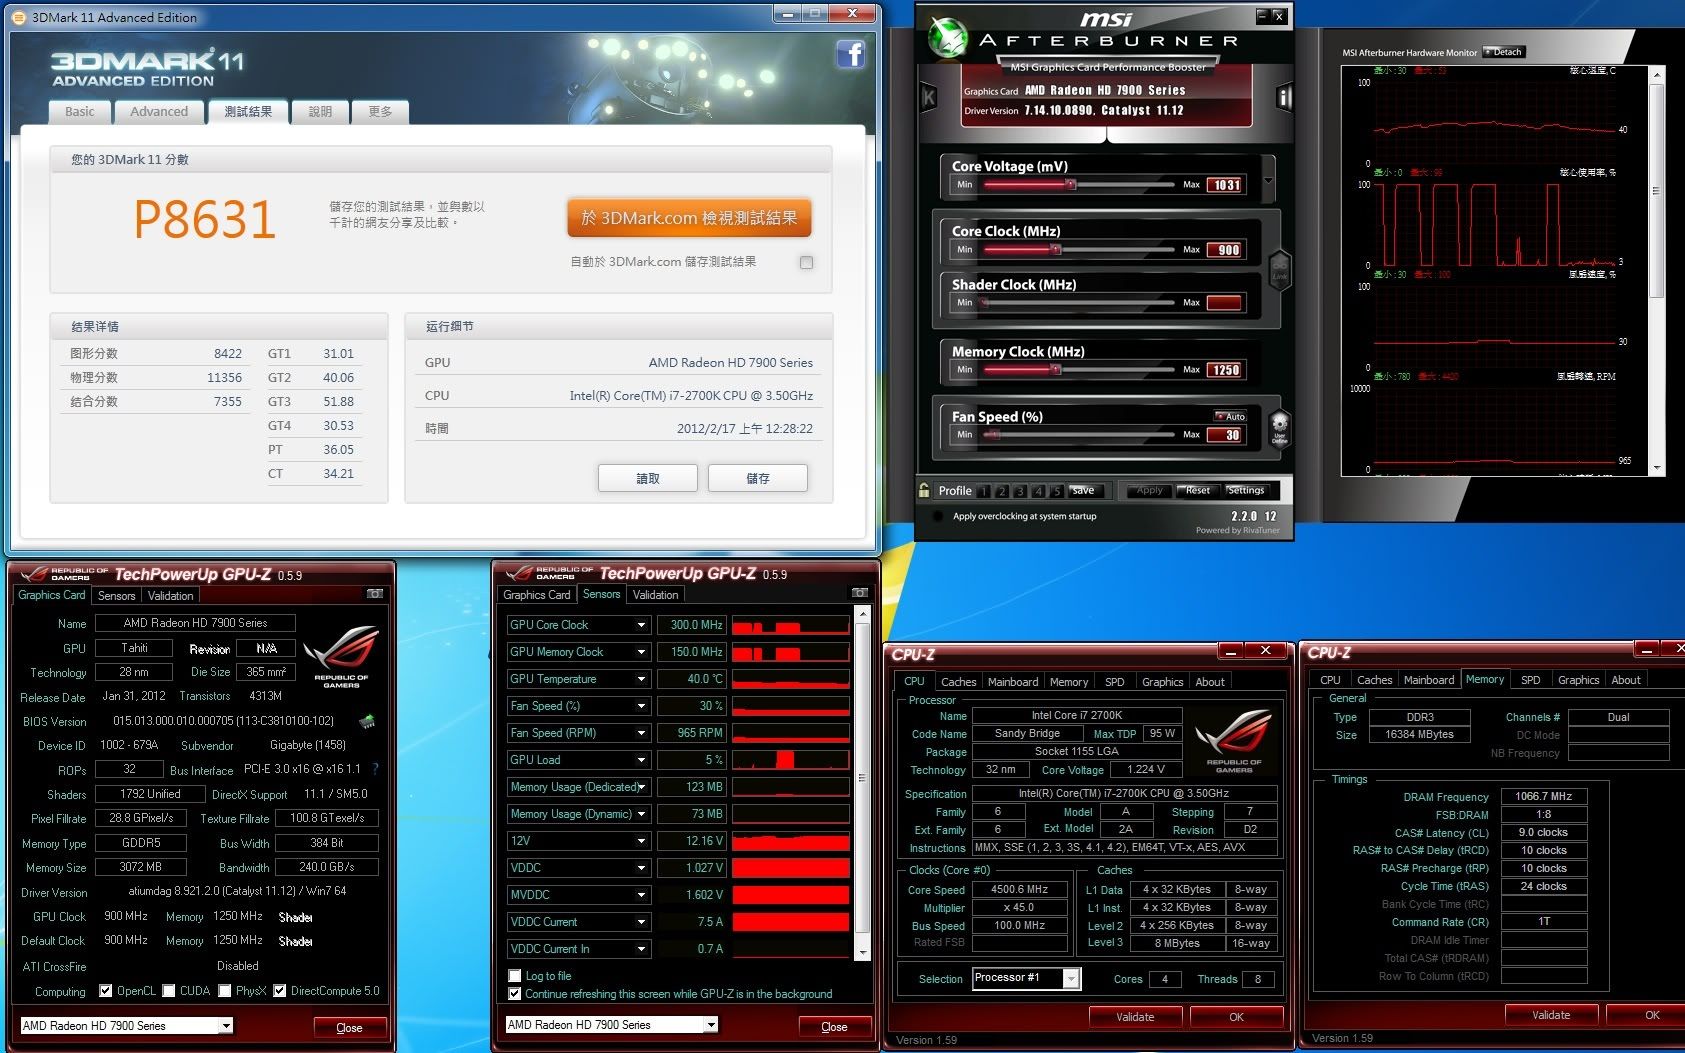The width and height of the screenshot is (1685, 1053).
Task: Click the Link clocks icon in Afterburner
Action: [x=1279, y=268]
